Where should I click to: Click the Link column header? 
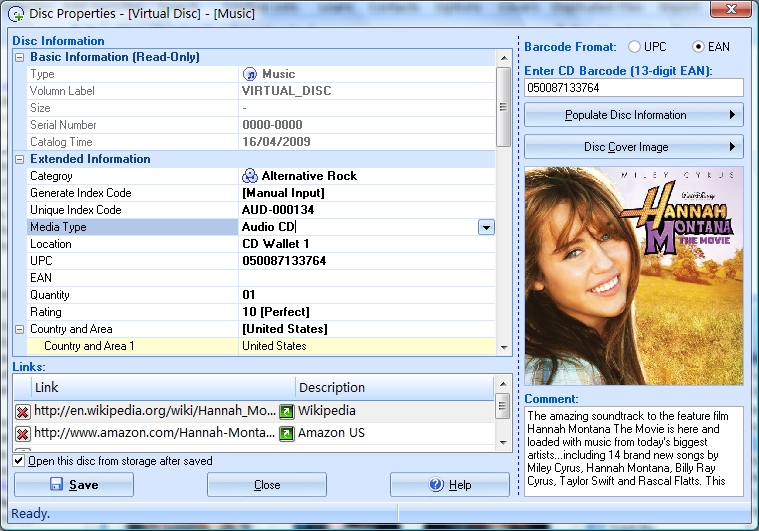pyautogui.click(x=163, y=388)
